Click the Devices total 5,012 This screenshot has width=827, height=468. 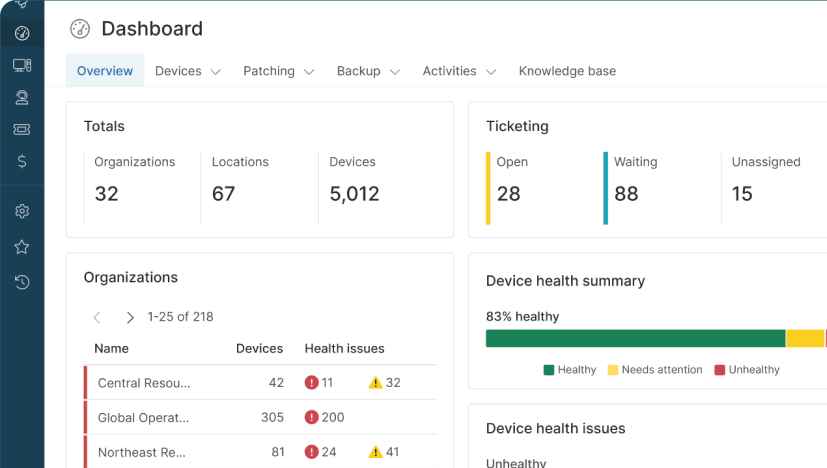point(354,194)
